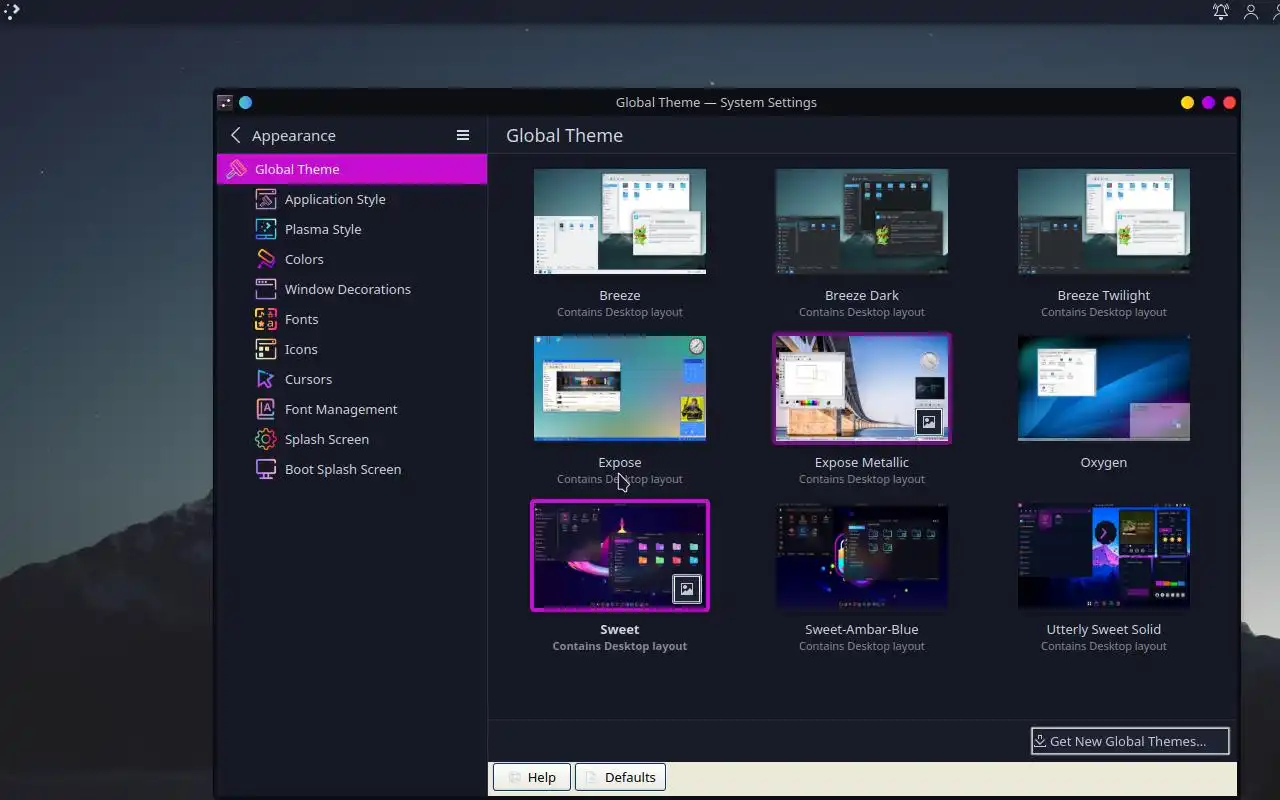The width and height of the screenshot is (1280, 800).
Task: Select the Utterly Sweet Solid thumbnail
Action: click(x=1104, y=555)
